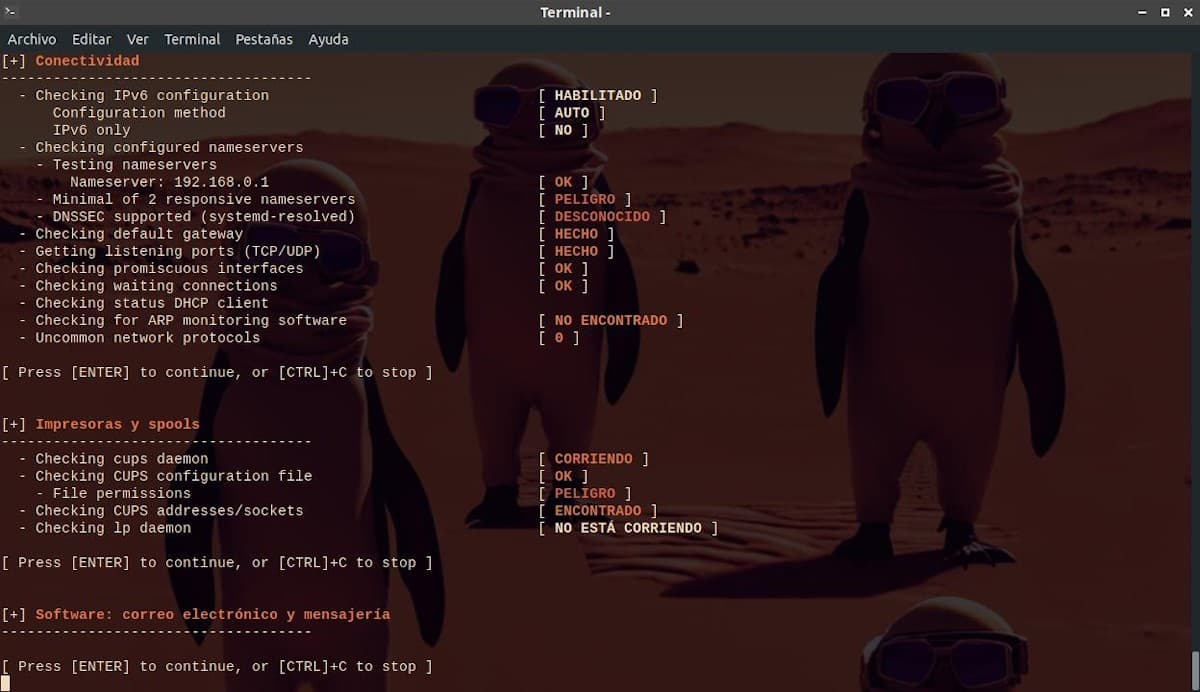Screen dimensions: 1200x692
Task: Close the Terminal window
Action: [1186, 12]
